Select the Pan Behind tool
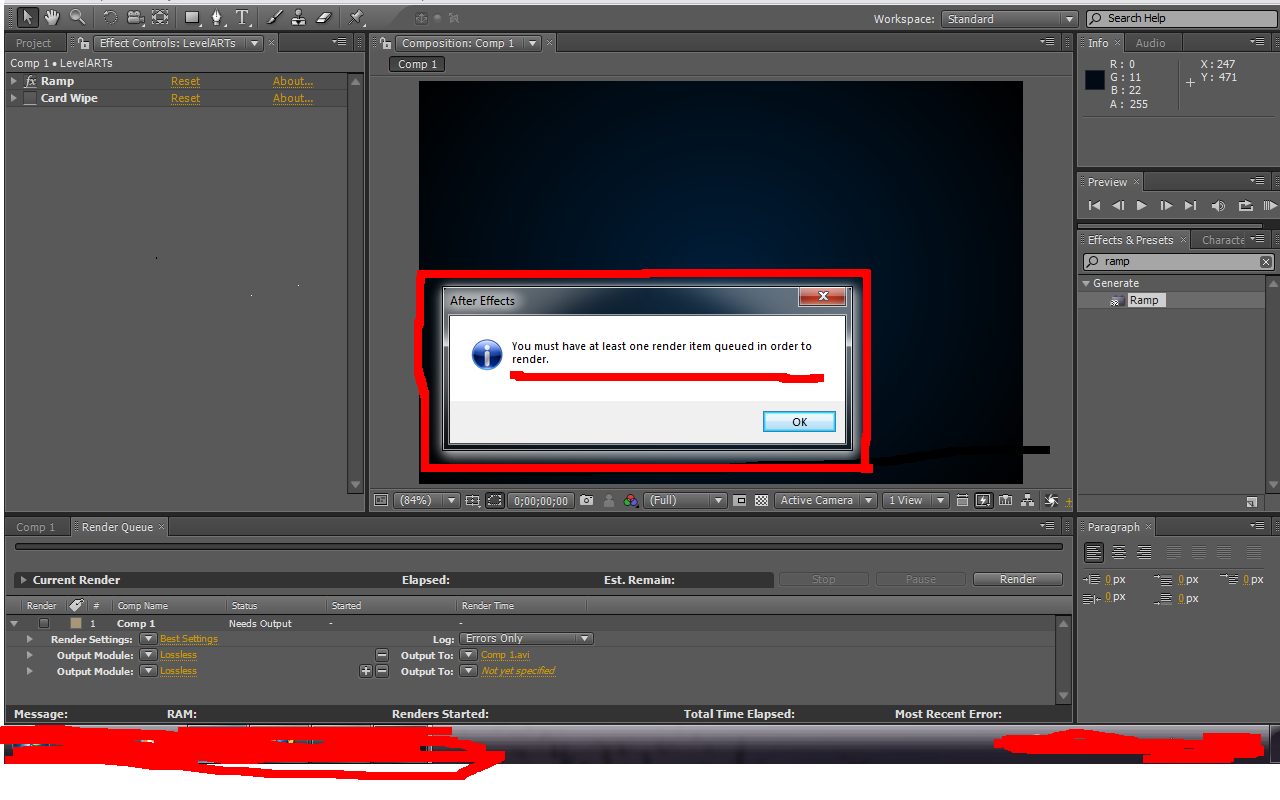Image resolution: width=1280 pixels, height=800 pixels. click(x=160, y=17)
